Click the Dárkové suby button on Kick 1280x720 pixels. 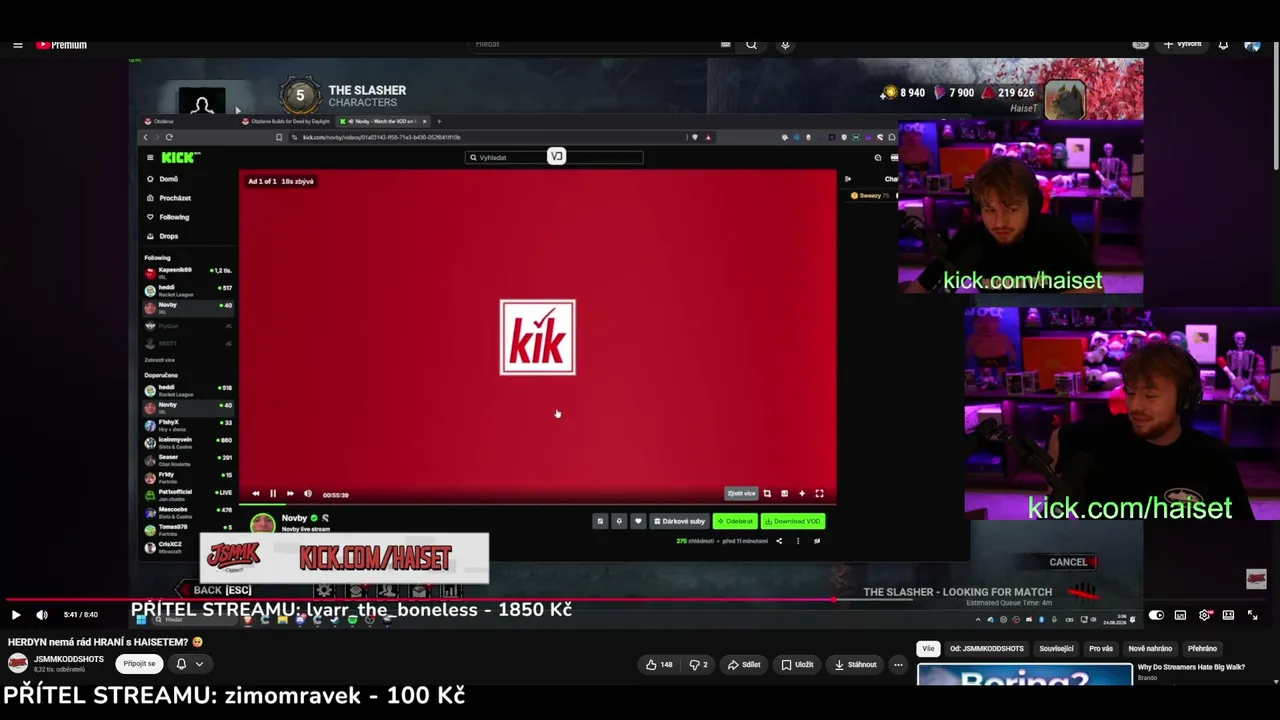(x=680, y=521)
